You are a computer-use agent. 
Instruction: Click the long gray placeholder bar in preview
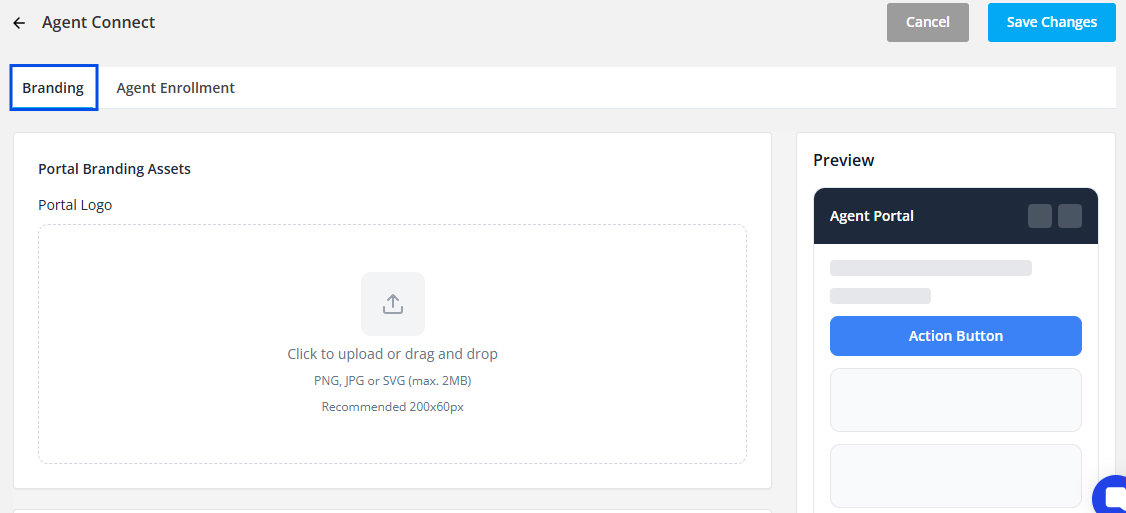931,268
